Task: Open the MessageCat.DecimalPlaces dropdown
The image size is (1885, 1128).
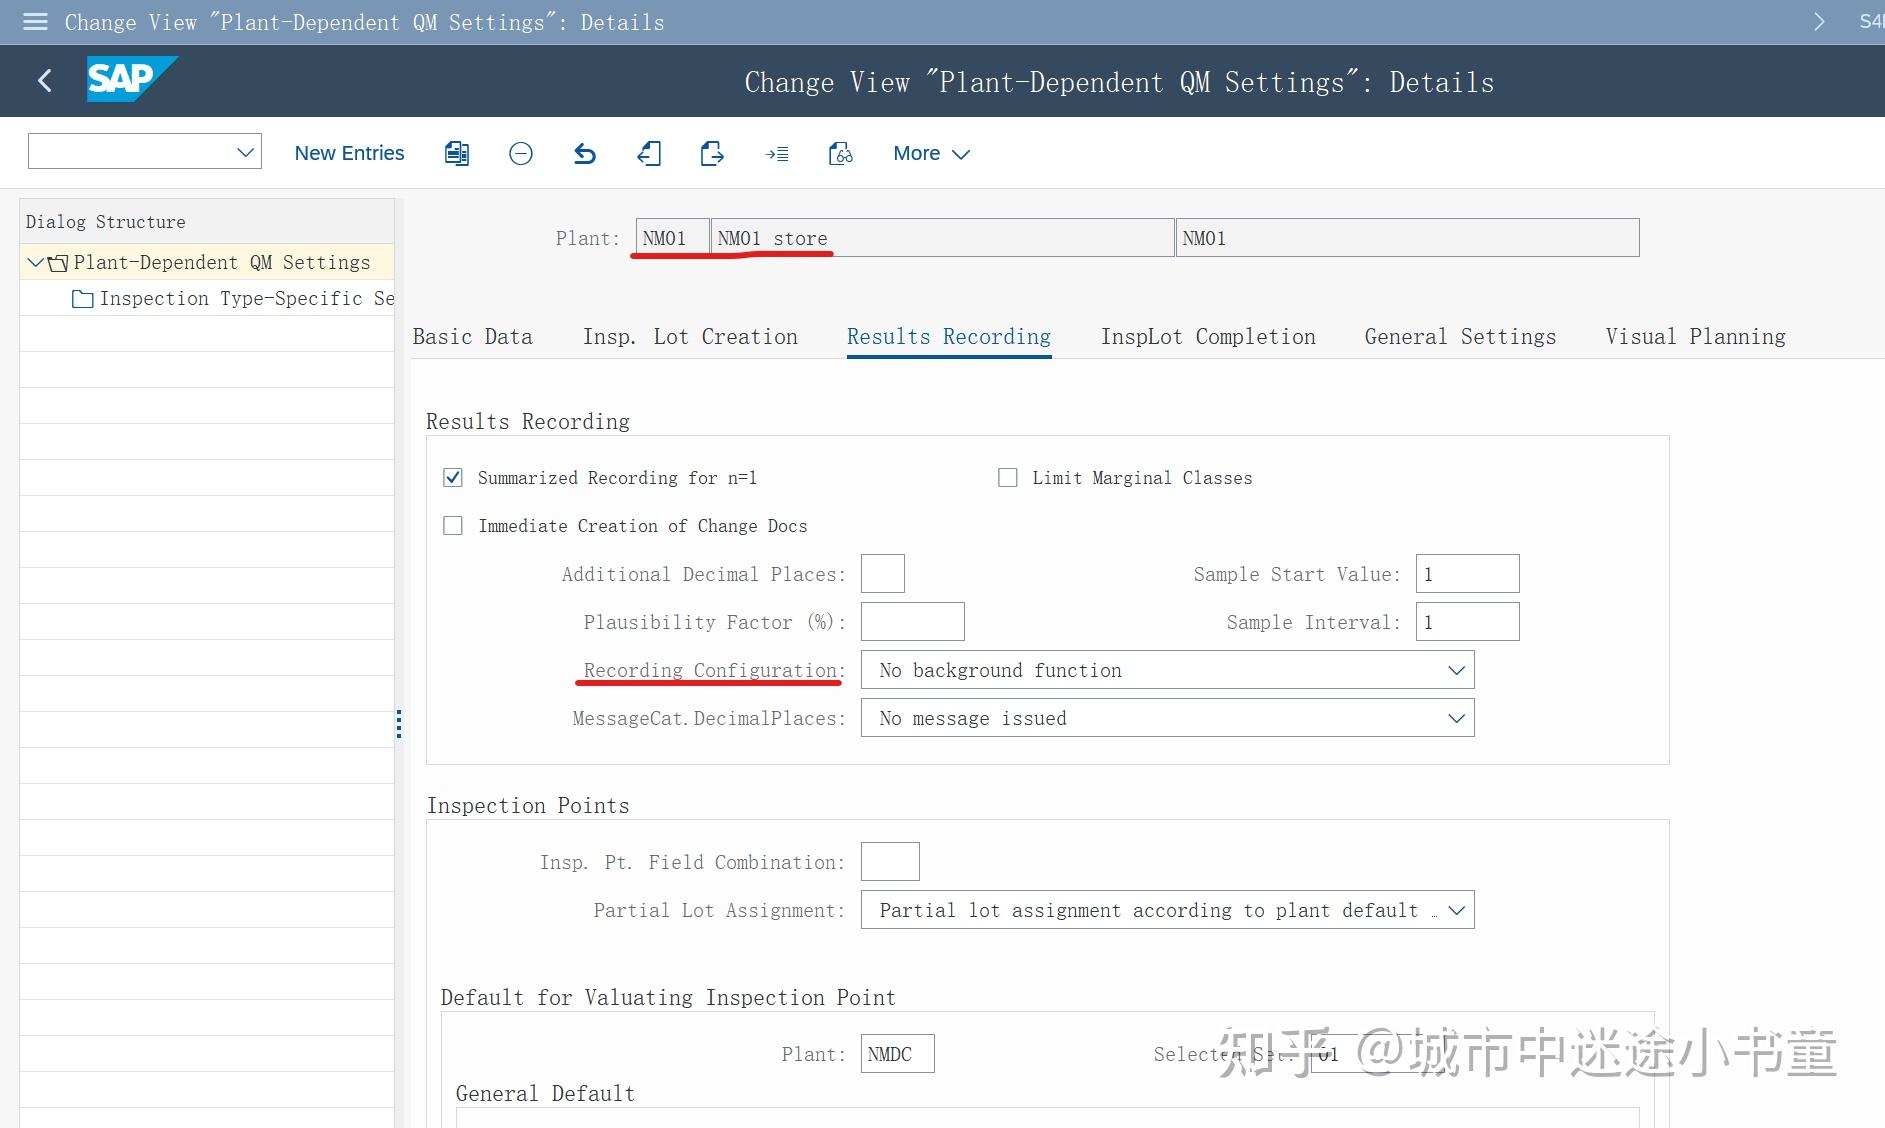Action: tap(1456, 717)
